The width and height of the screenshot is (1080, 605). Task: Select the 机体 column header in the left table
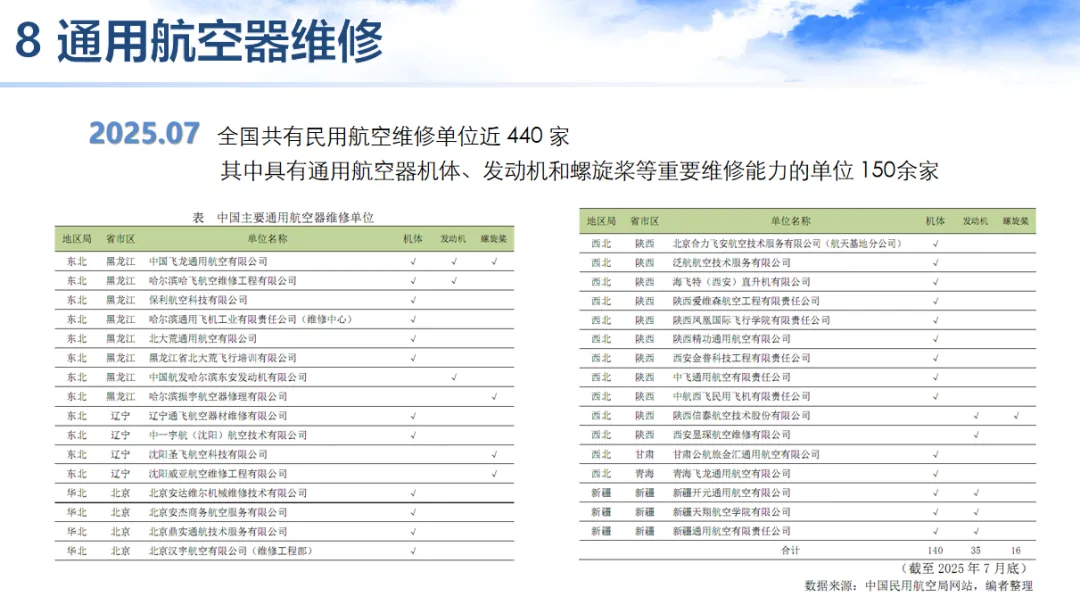tap(413, 238)
